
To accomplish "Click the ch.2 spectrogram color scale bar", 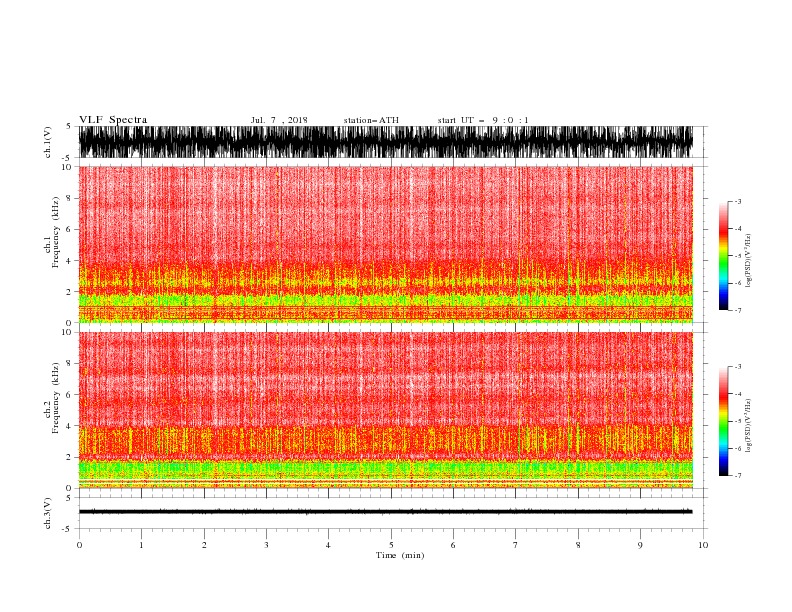I will [x=723, y=421].
